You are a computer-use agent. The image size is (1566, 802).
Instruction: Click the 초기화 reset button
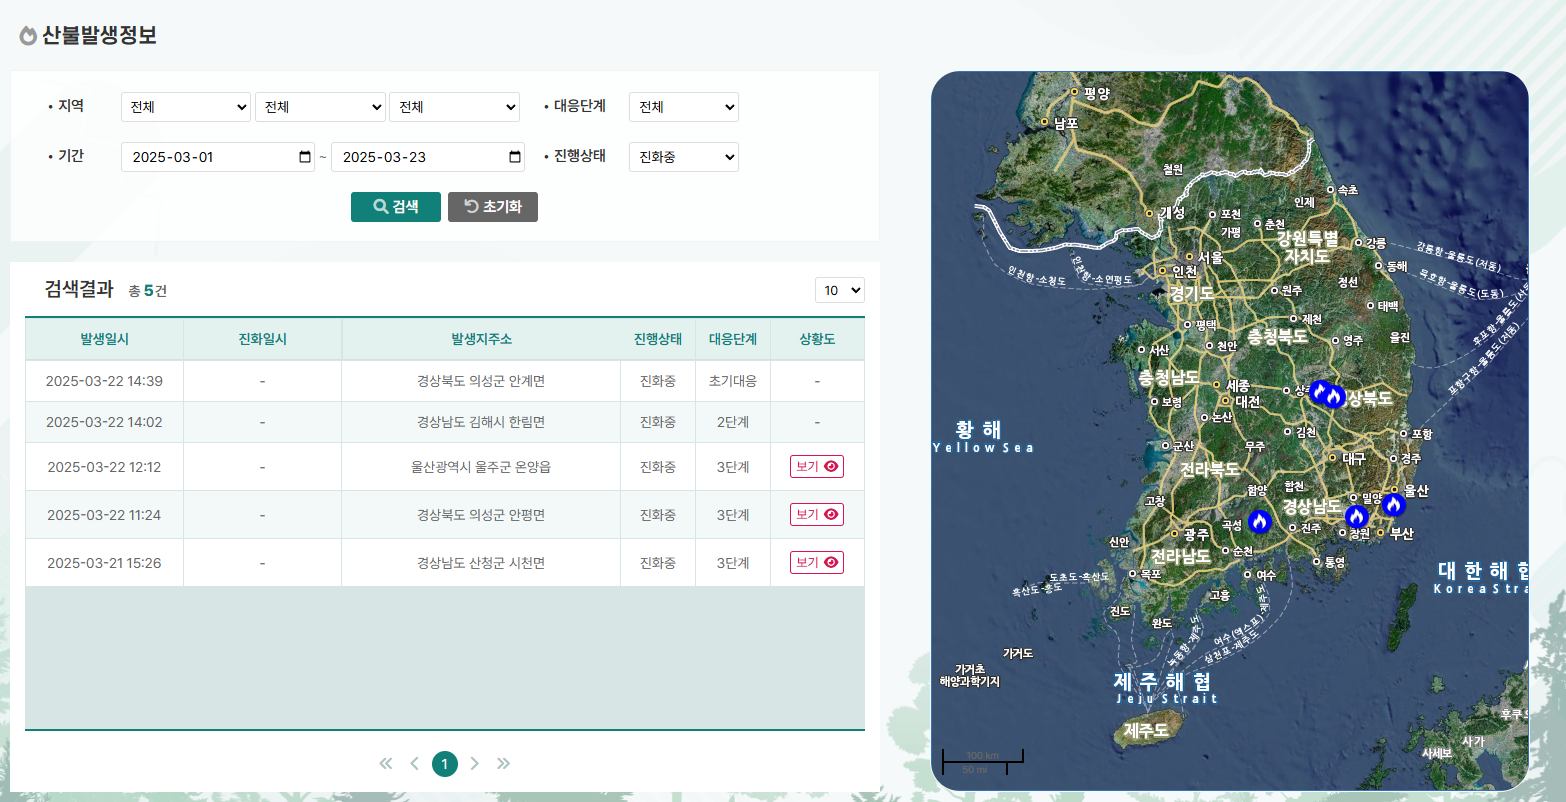(x=493, y=207)
